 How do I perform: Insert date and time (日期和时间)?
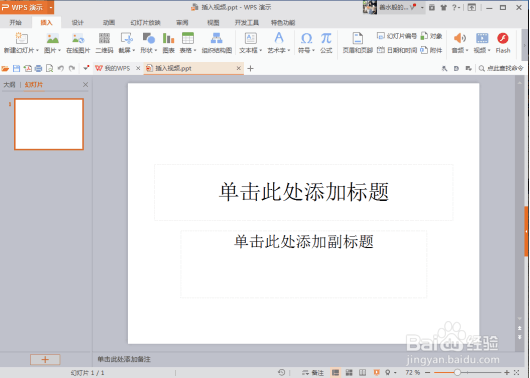397,50
